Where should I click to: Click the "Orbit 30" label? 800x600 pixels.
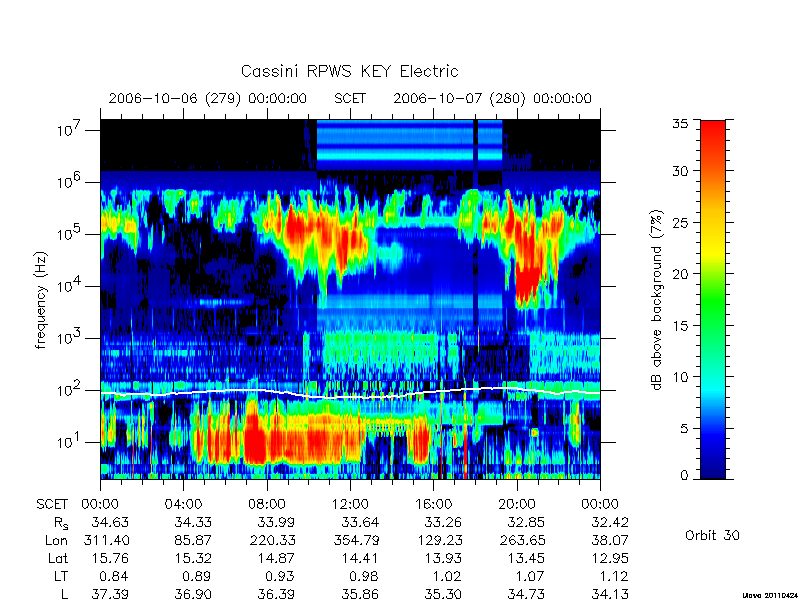712,536
